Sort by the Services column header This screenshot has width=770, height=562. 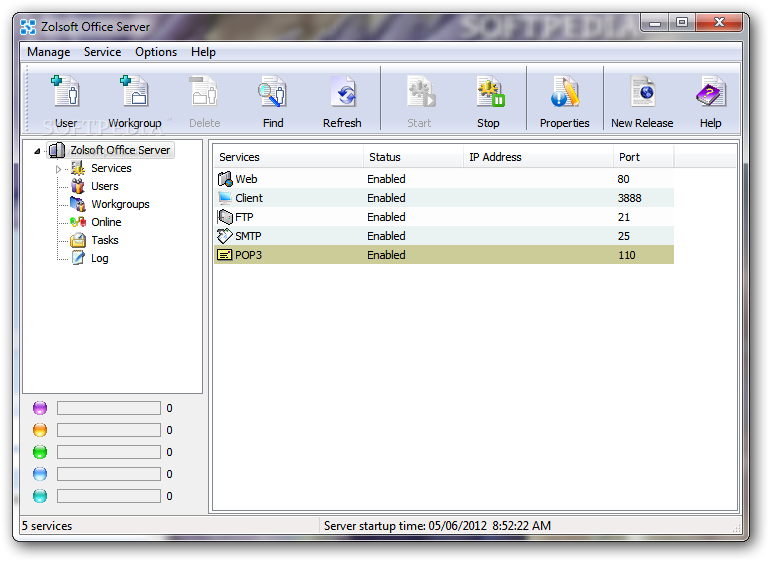pyautogui.click(x=289, y=157)
